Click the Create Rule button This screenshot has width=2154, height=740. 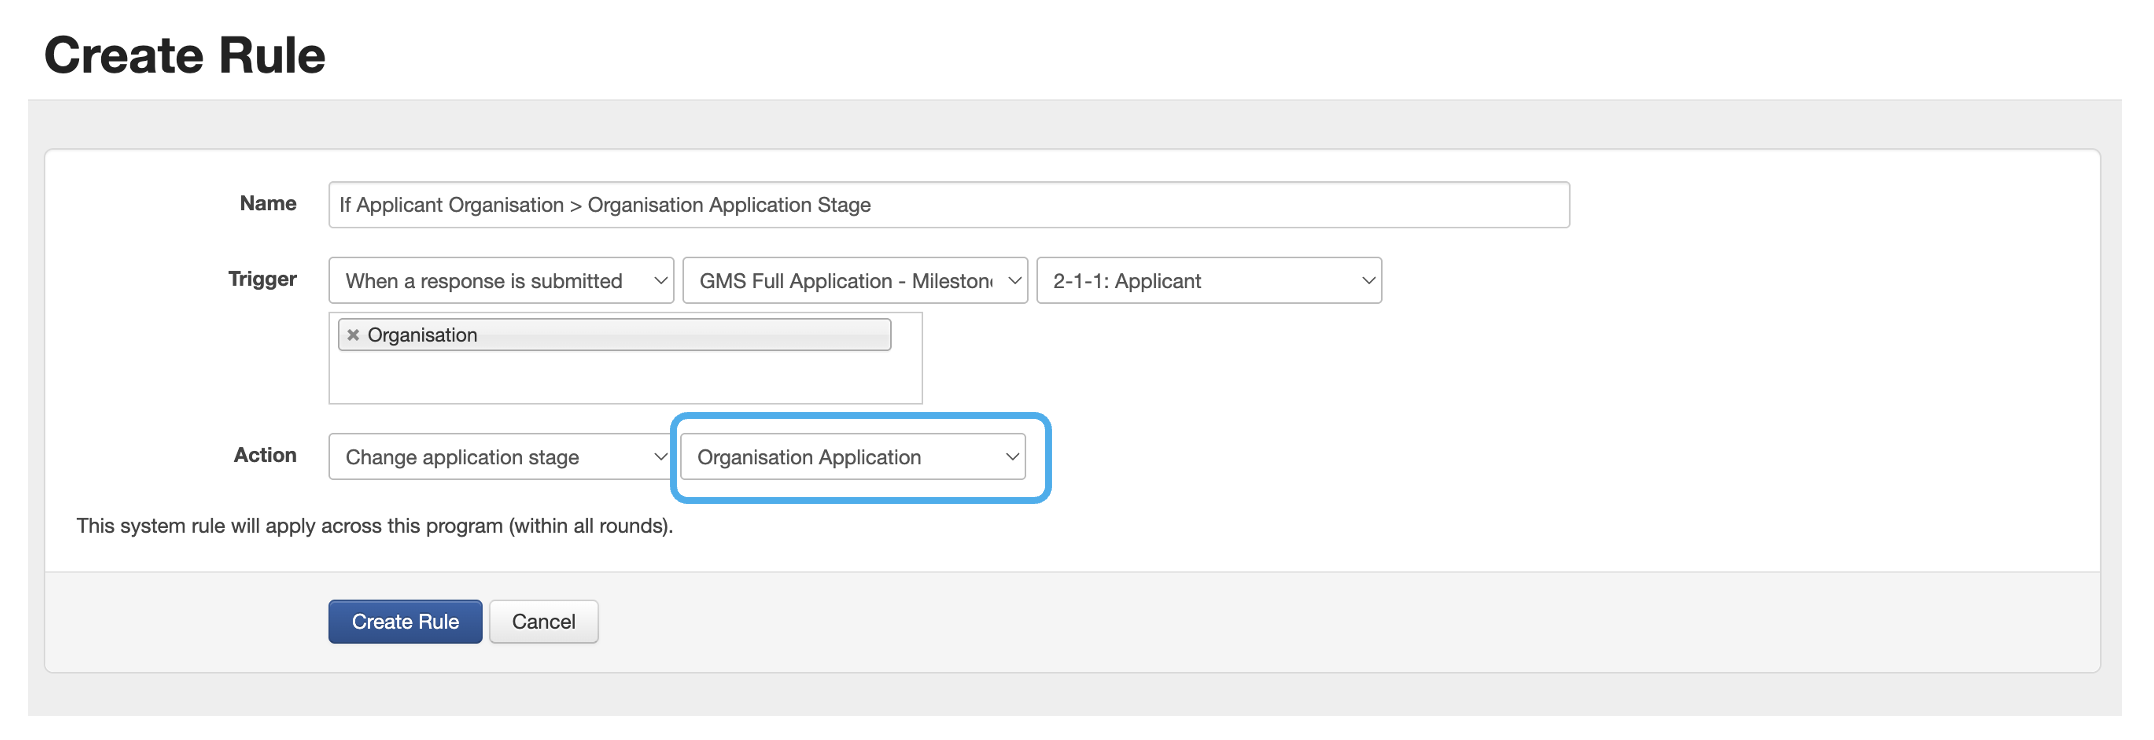pyautogui.click(x=405, y=622)
